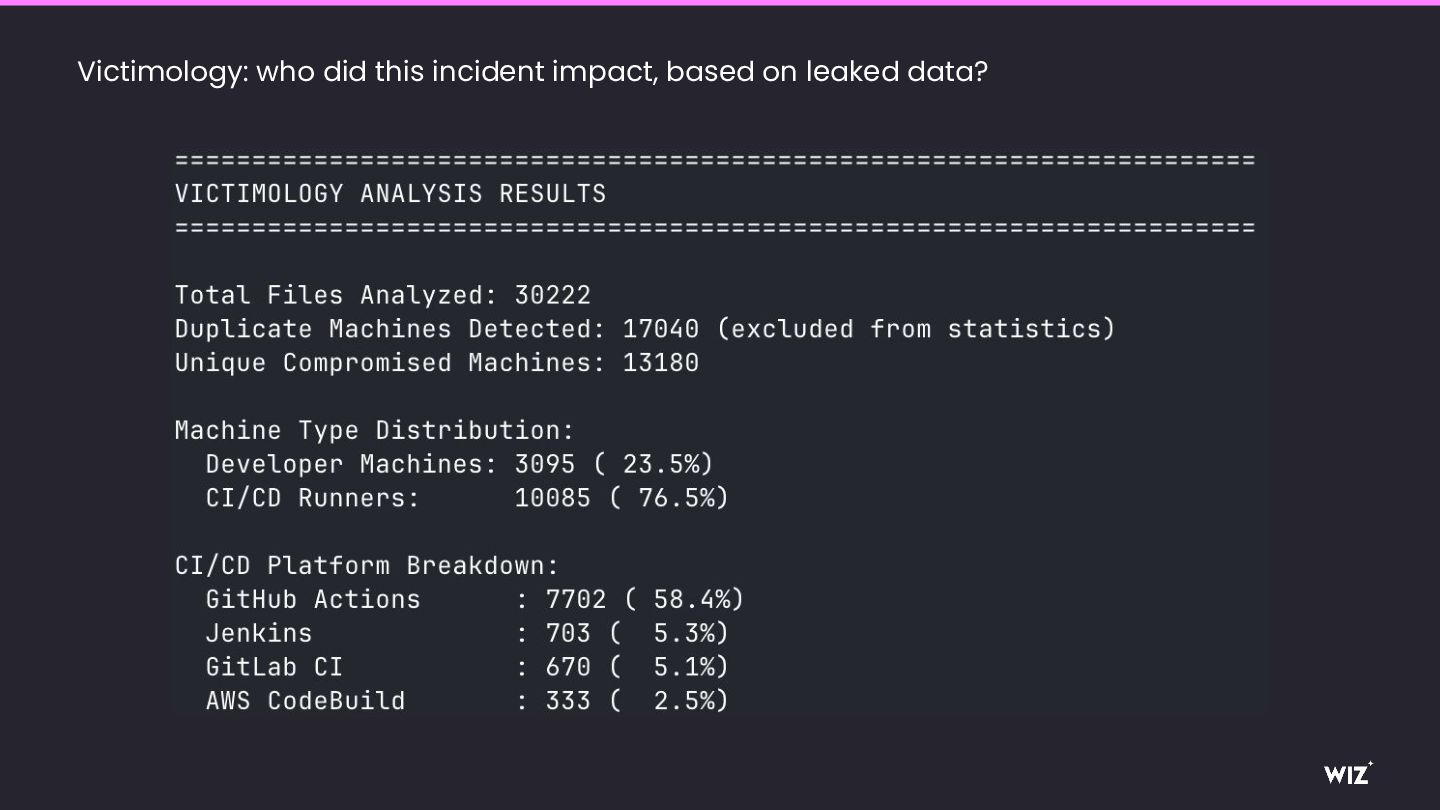
Task: Click the top equals-sign separator line
Action: click(x=714, y=160)
